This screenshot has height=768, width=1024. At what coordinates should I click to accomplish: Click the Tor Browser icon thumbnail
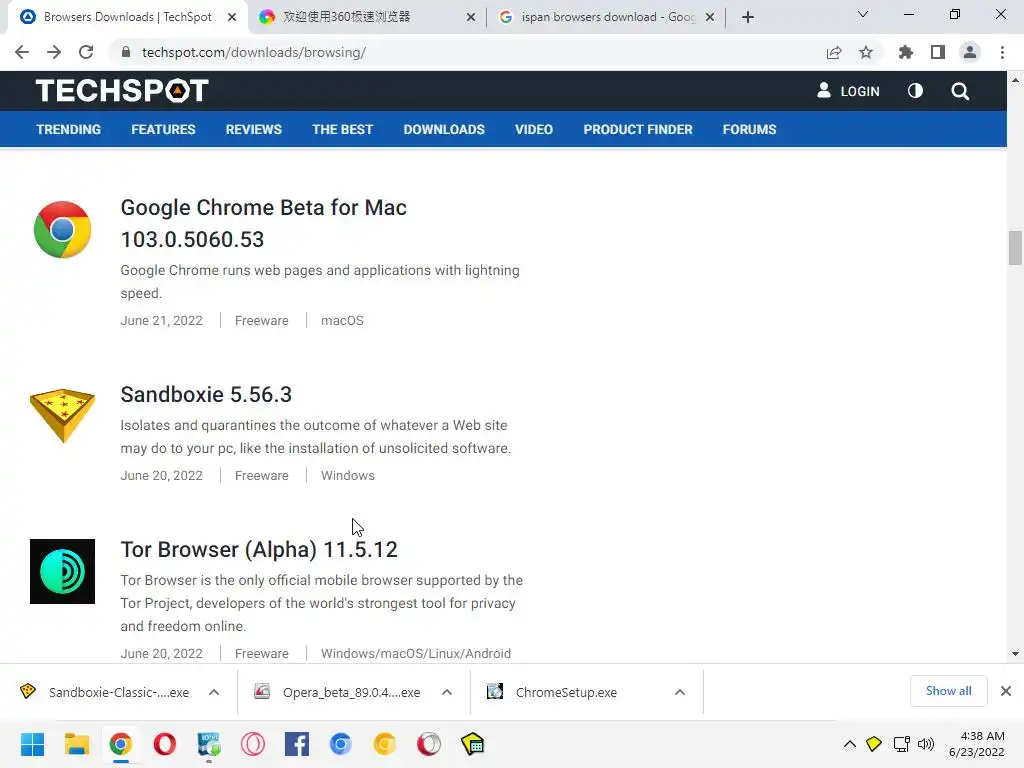click(x=62, y=571)
